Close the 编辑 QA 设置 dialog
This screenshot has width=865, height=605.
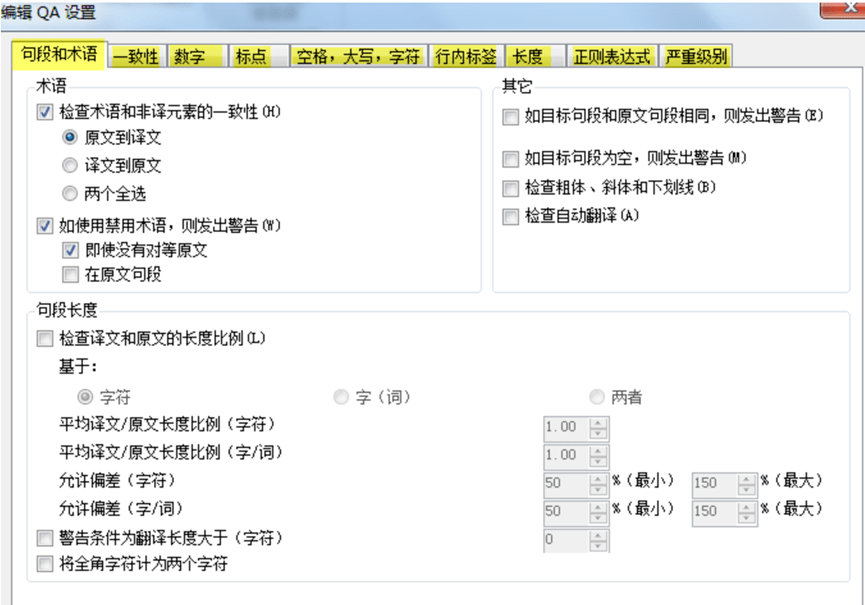click(x=844, y=8)
